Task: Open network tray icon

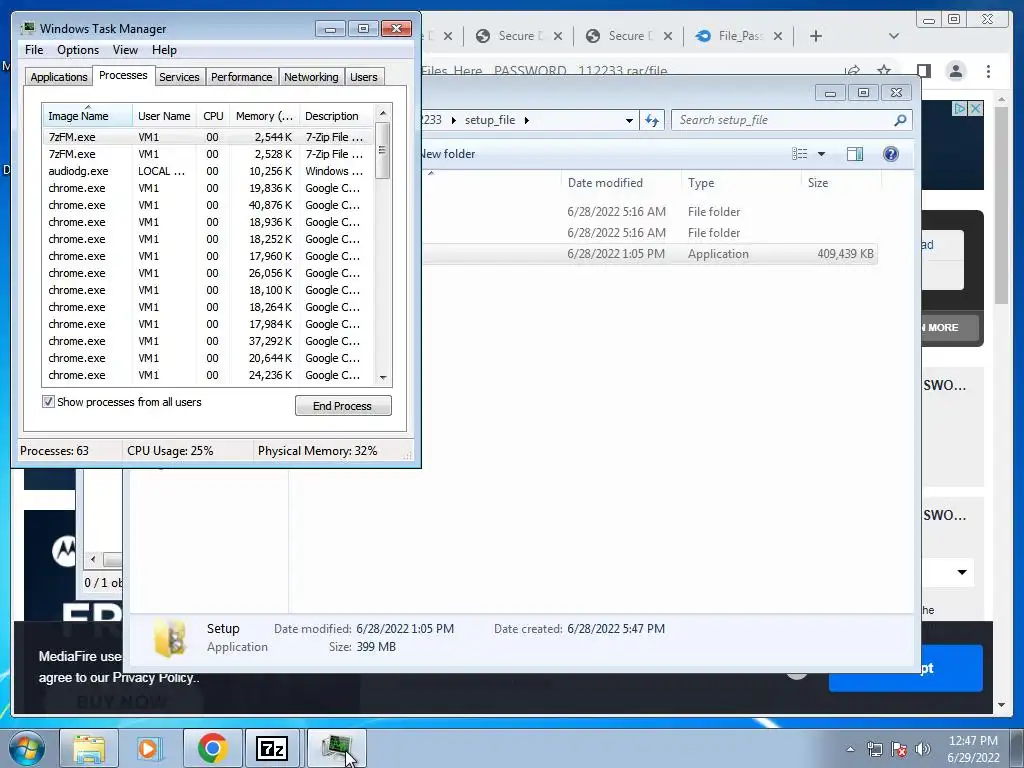Action: 874,749
